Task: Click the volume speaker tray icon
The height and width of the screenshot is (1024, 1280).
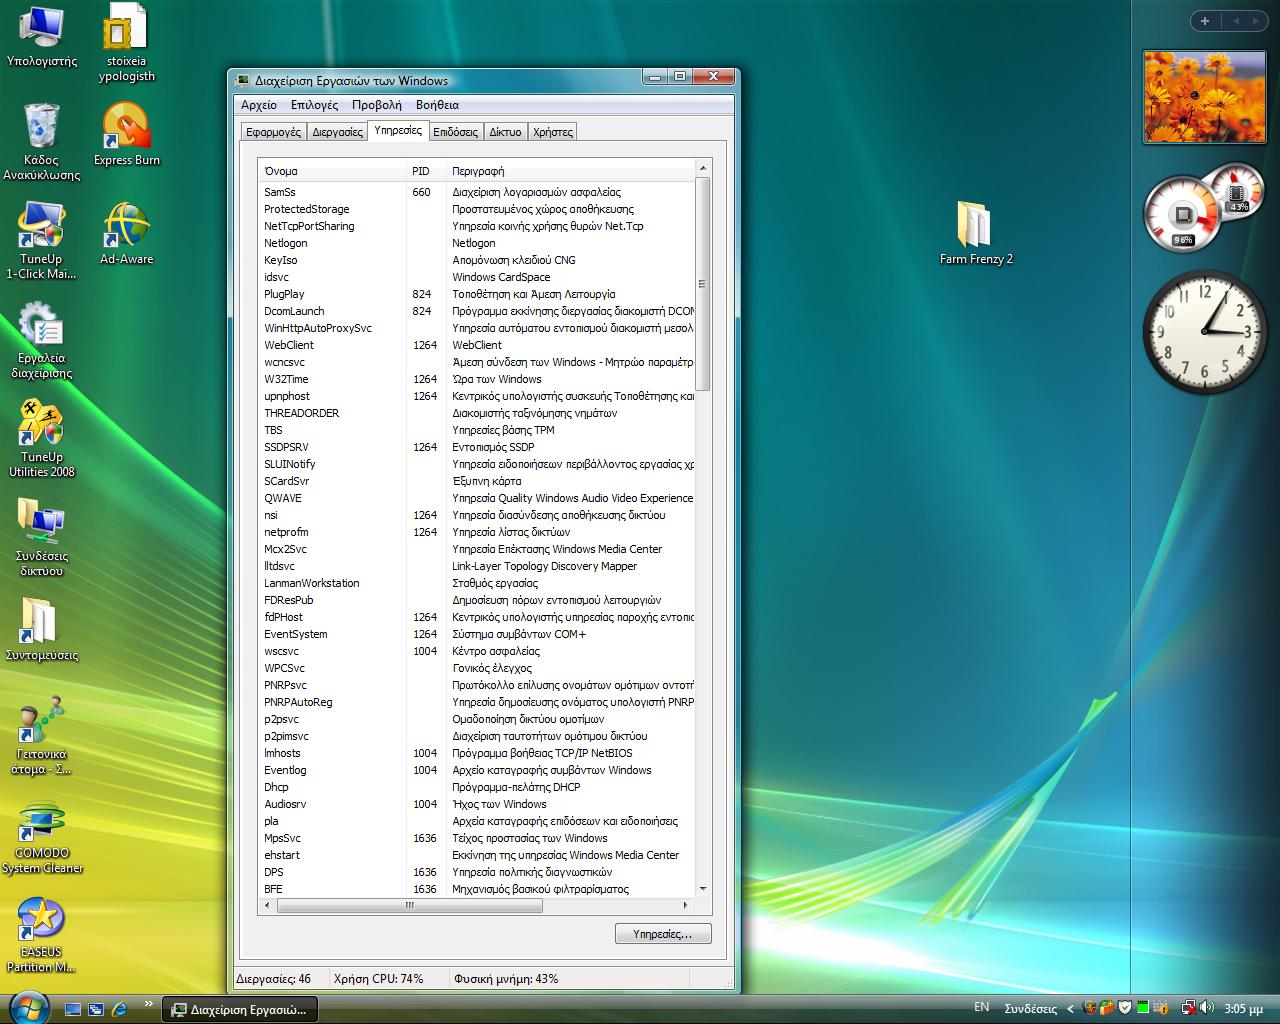Action: pos(1207,1008)
